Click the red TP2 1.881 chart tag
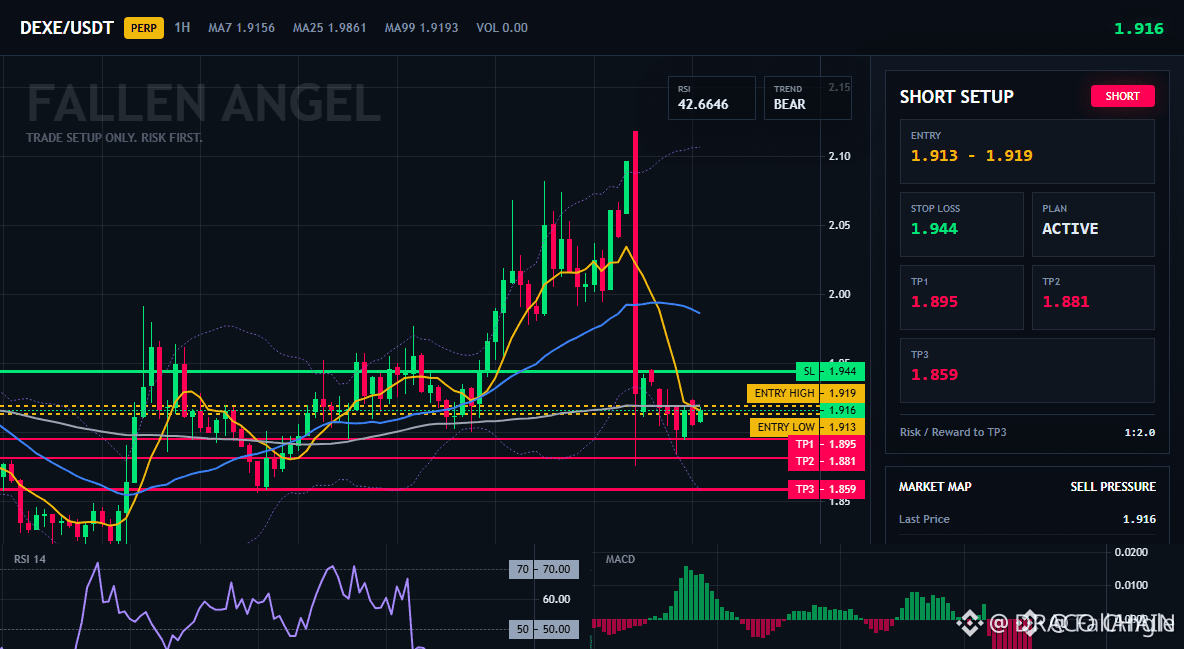This screenshot has width=1184, height=649. point(826,462)
